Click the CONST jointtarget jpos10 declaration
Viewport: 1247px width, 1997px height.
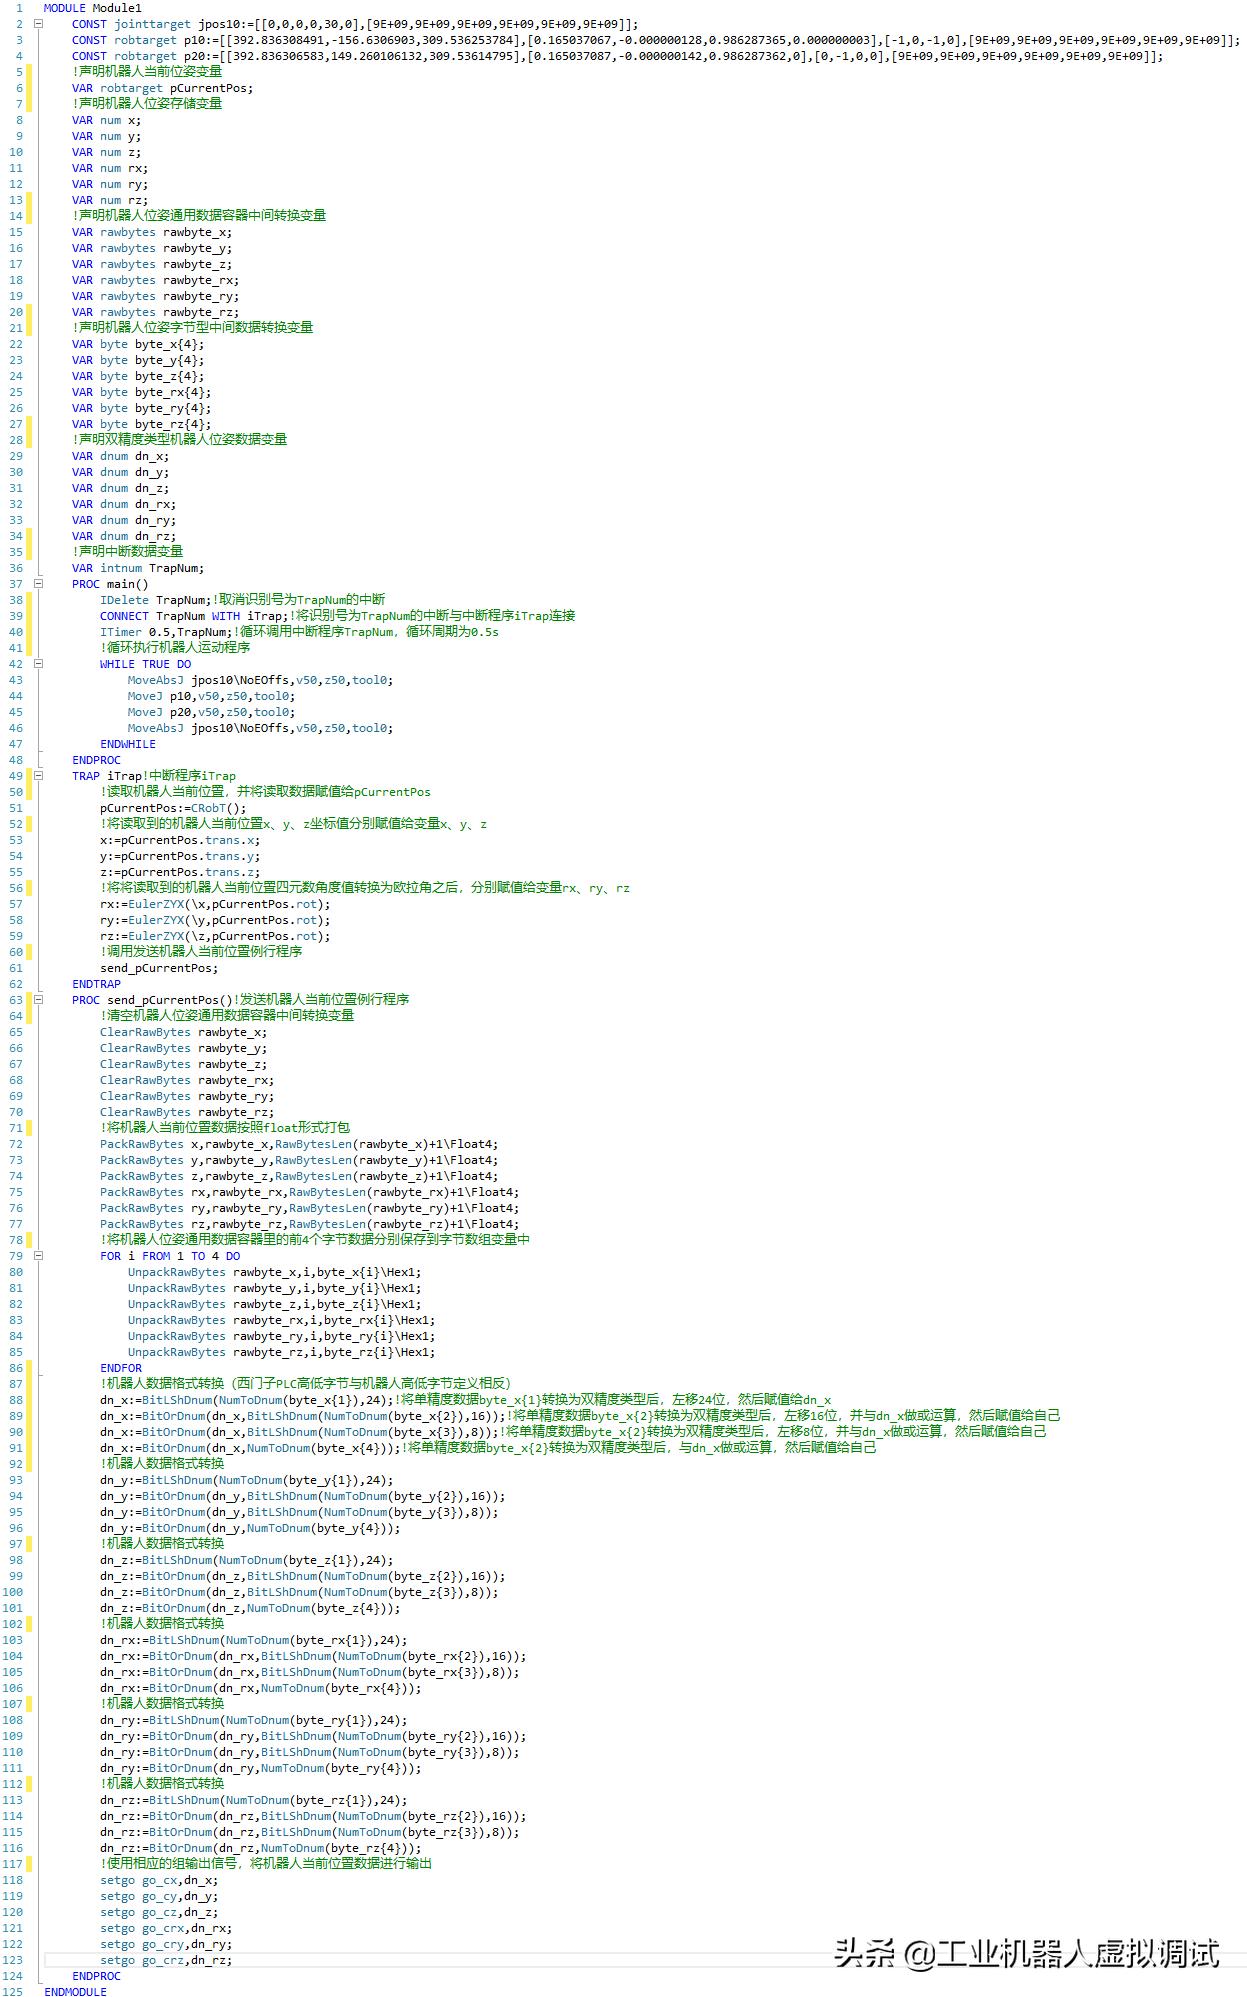tap(355, 24)
